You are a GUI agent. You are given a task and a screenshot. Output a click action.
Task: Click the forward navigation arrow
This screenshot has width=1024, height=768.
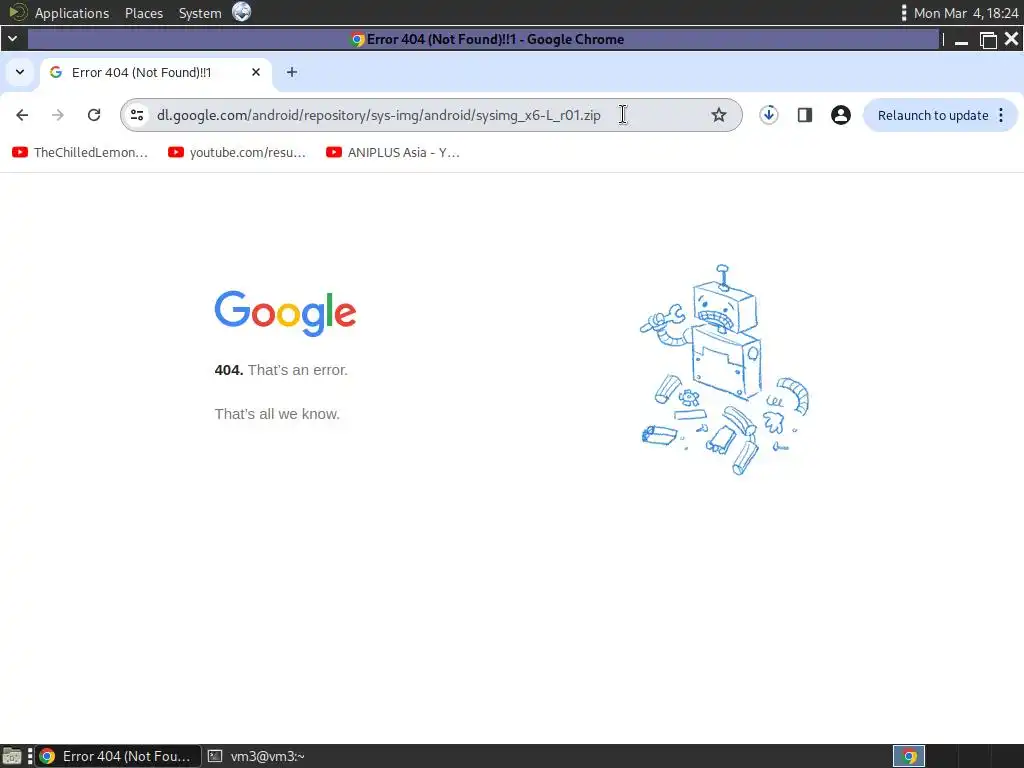coord(58,115)
